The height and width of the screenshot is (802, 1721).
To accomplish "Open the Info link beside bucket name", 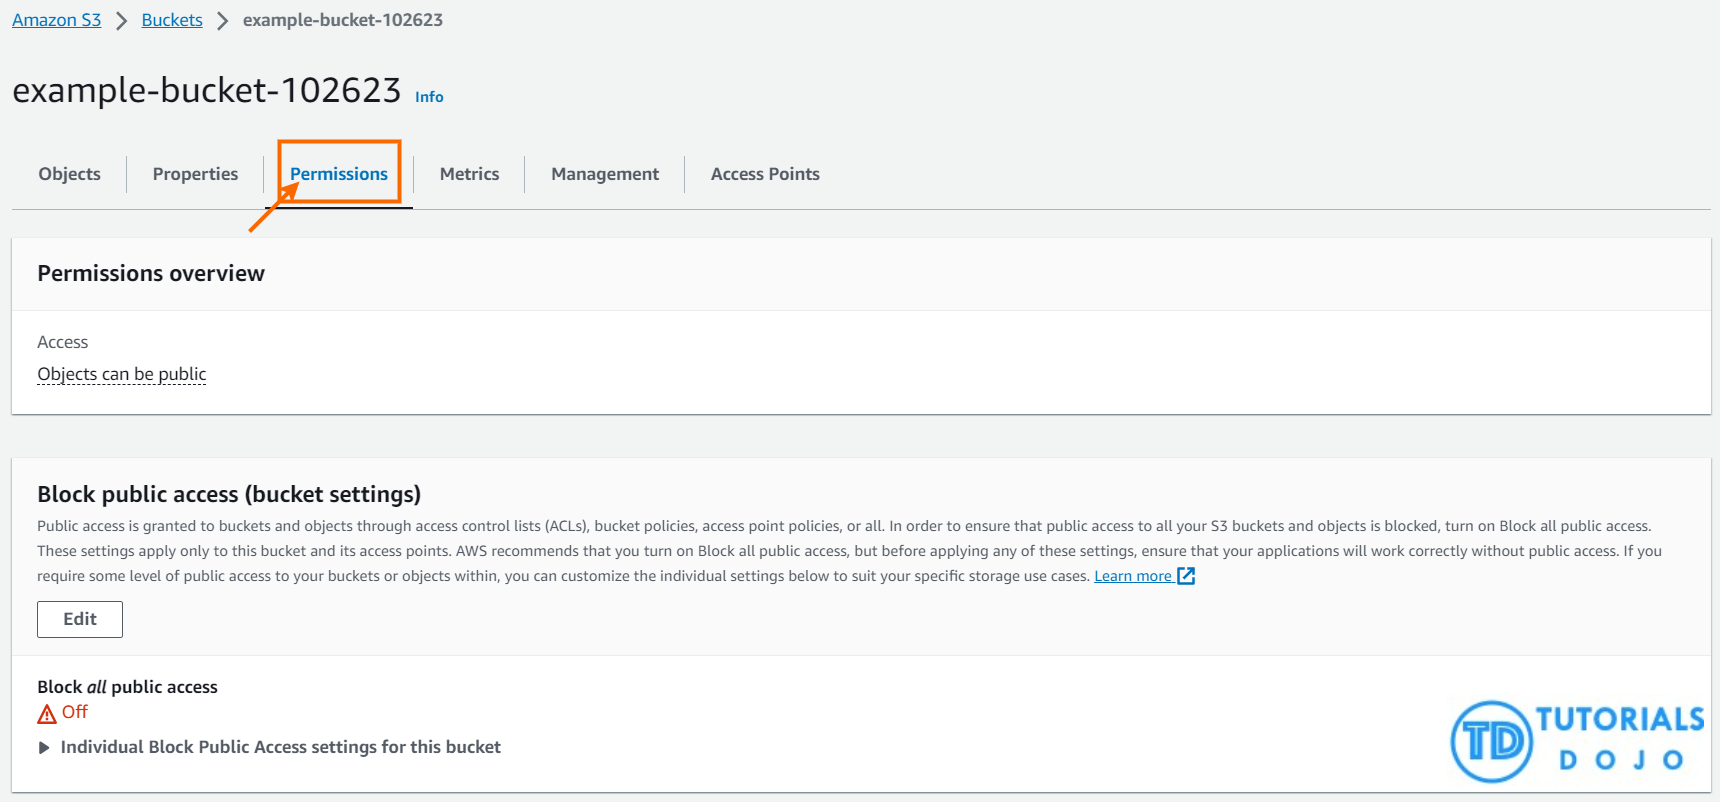I will (x=429, y=97).
